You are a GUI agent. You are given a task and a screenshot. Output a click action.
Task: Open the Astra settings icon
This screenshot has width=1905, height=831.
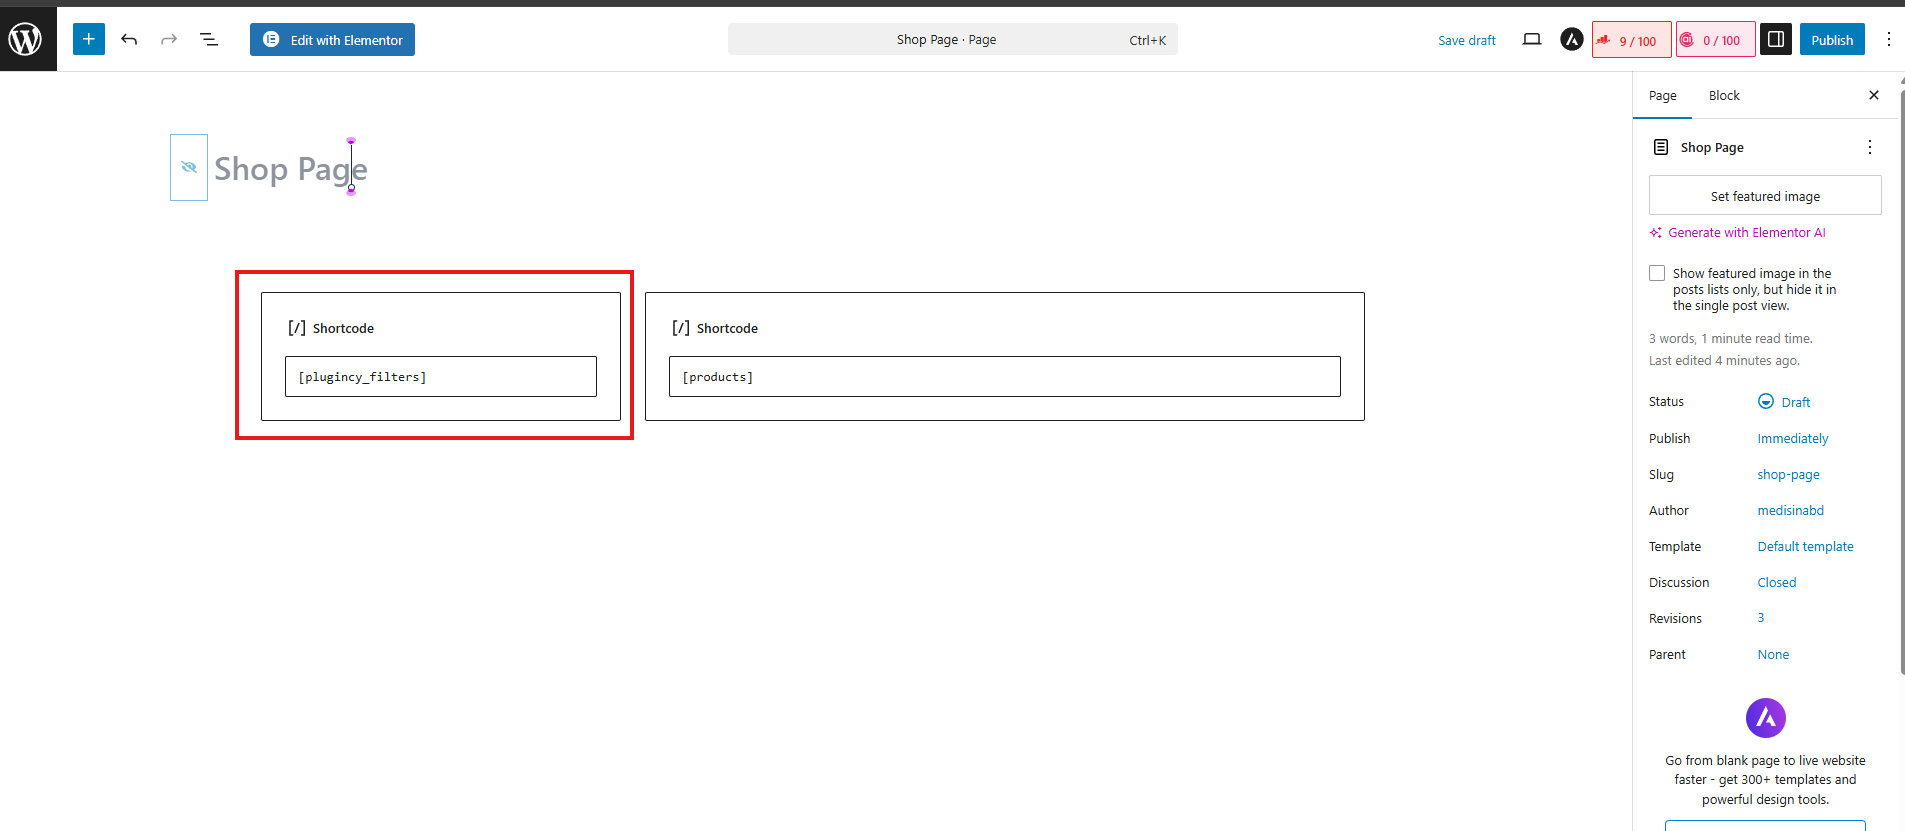pos(1571,40)
